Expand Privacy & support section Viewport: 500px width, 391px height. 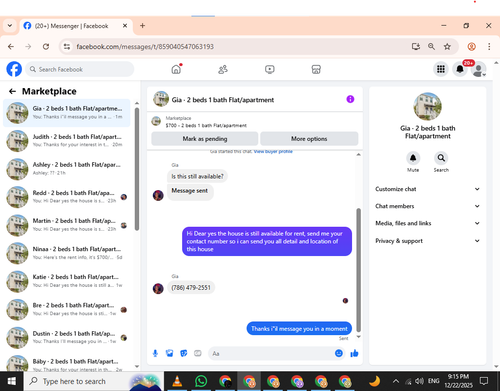coord(427,241)
